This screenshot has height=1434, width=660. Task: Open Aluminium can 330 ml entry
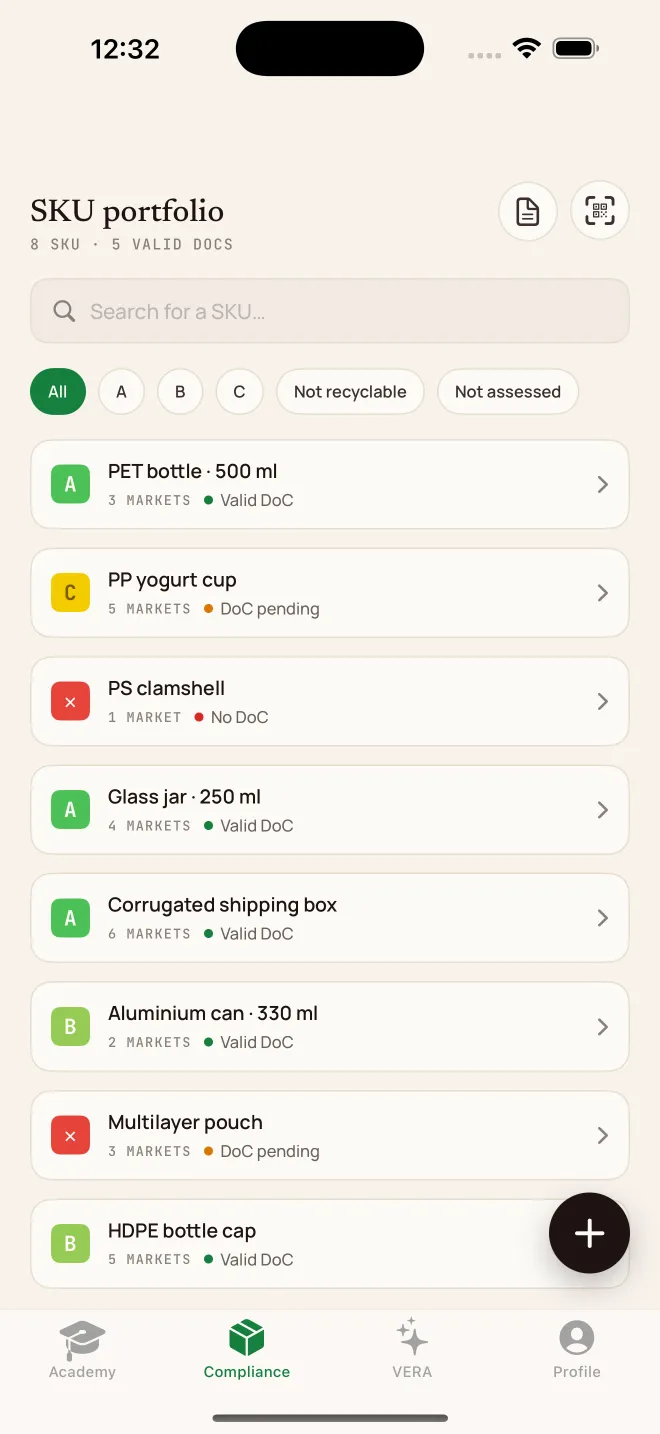(330, 1026)
